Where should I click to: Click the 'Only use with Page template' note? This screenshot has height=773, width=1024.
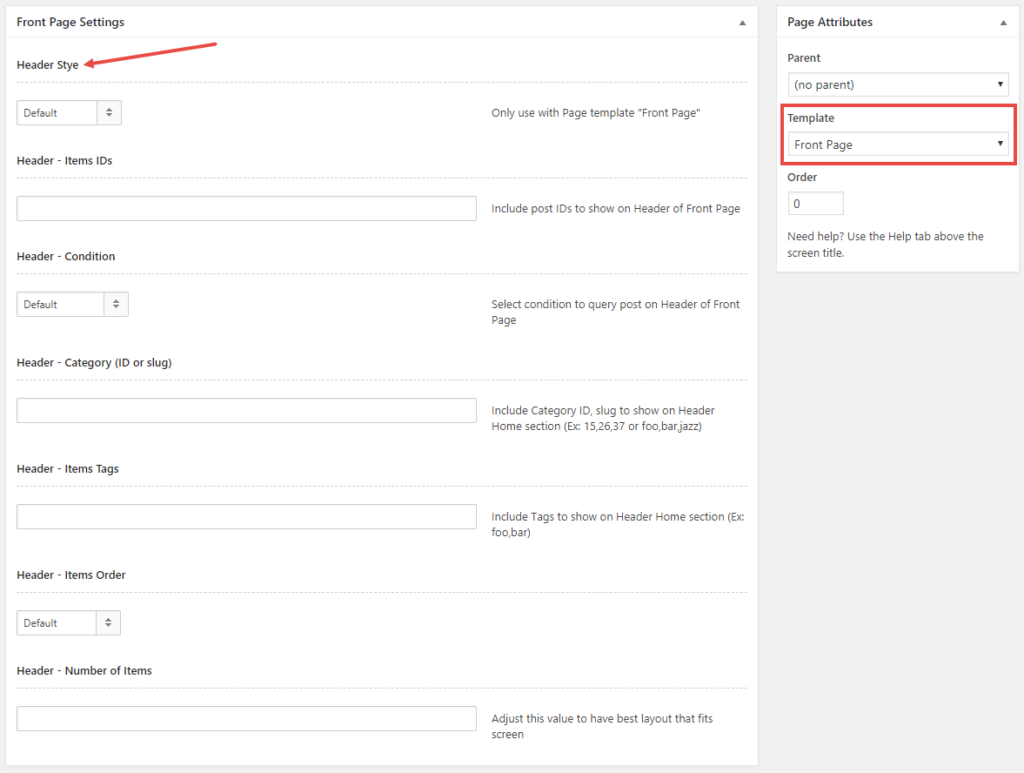coord(596,113)
